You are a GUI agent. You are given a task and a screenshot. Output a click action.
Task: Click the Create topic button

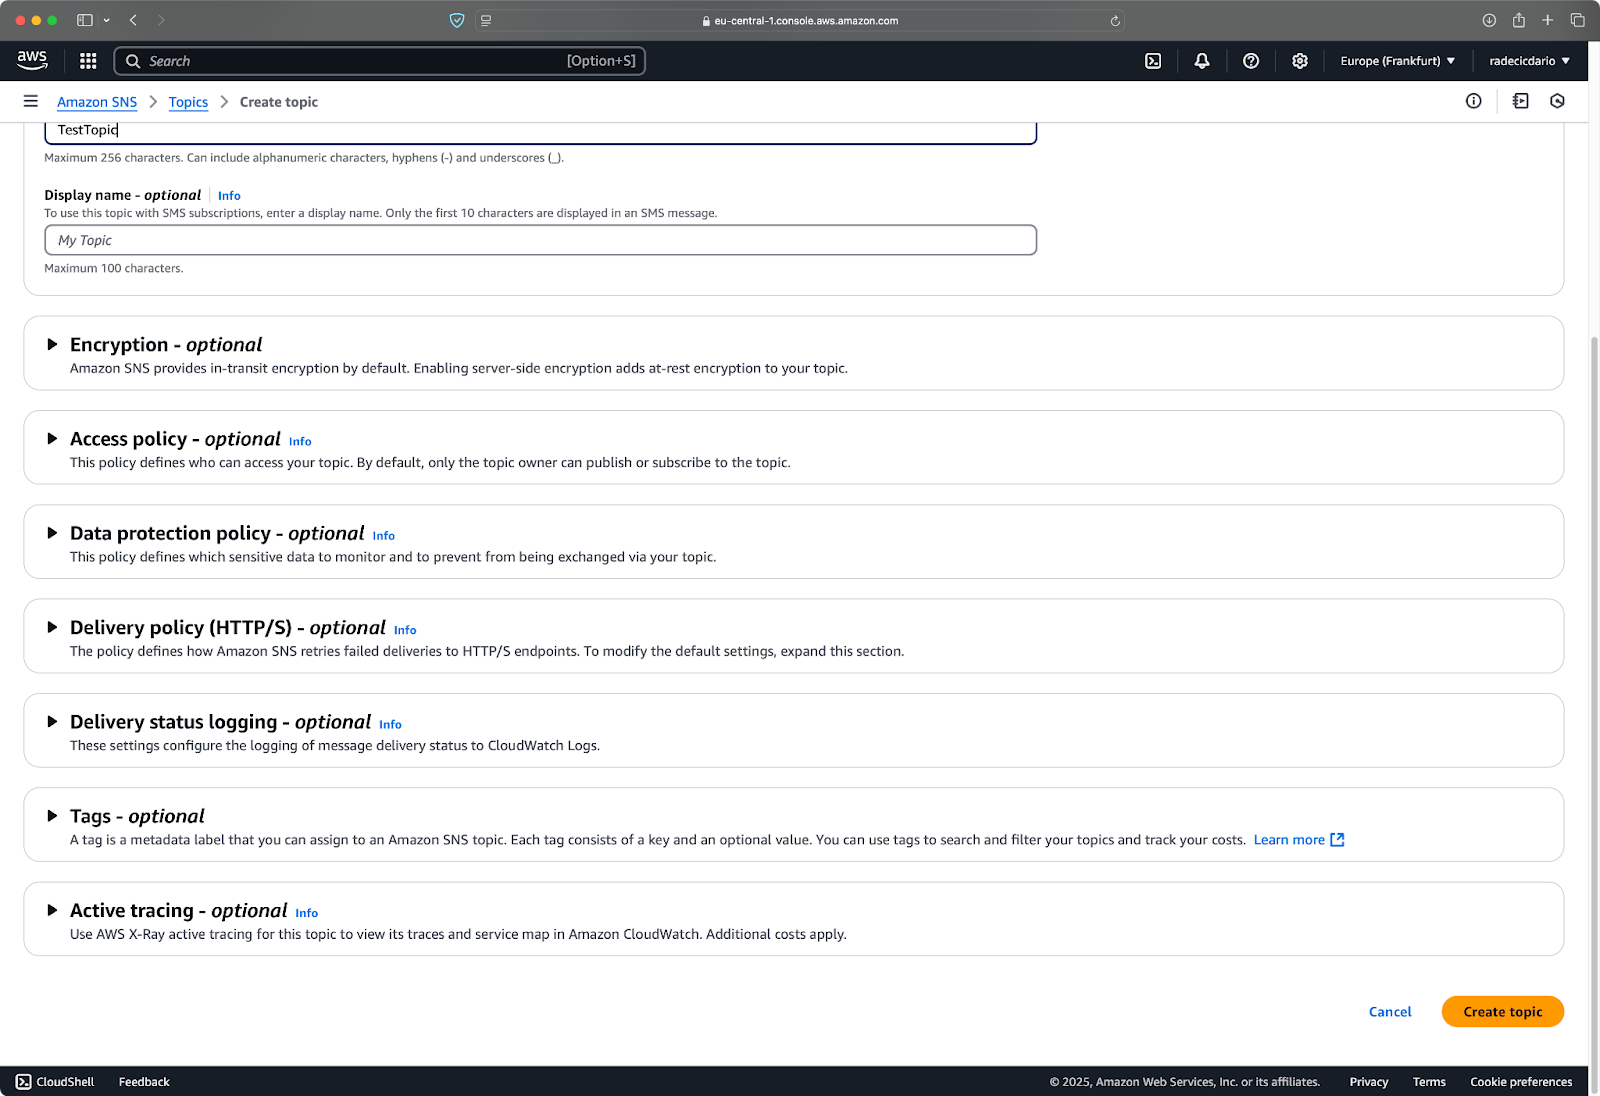tap(1502, 1012)
